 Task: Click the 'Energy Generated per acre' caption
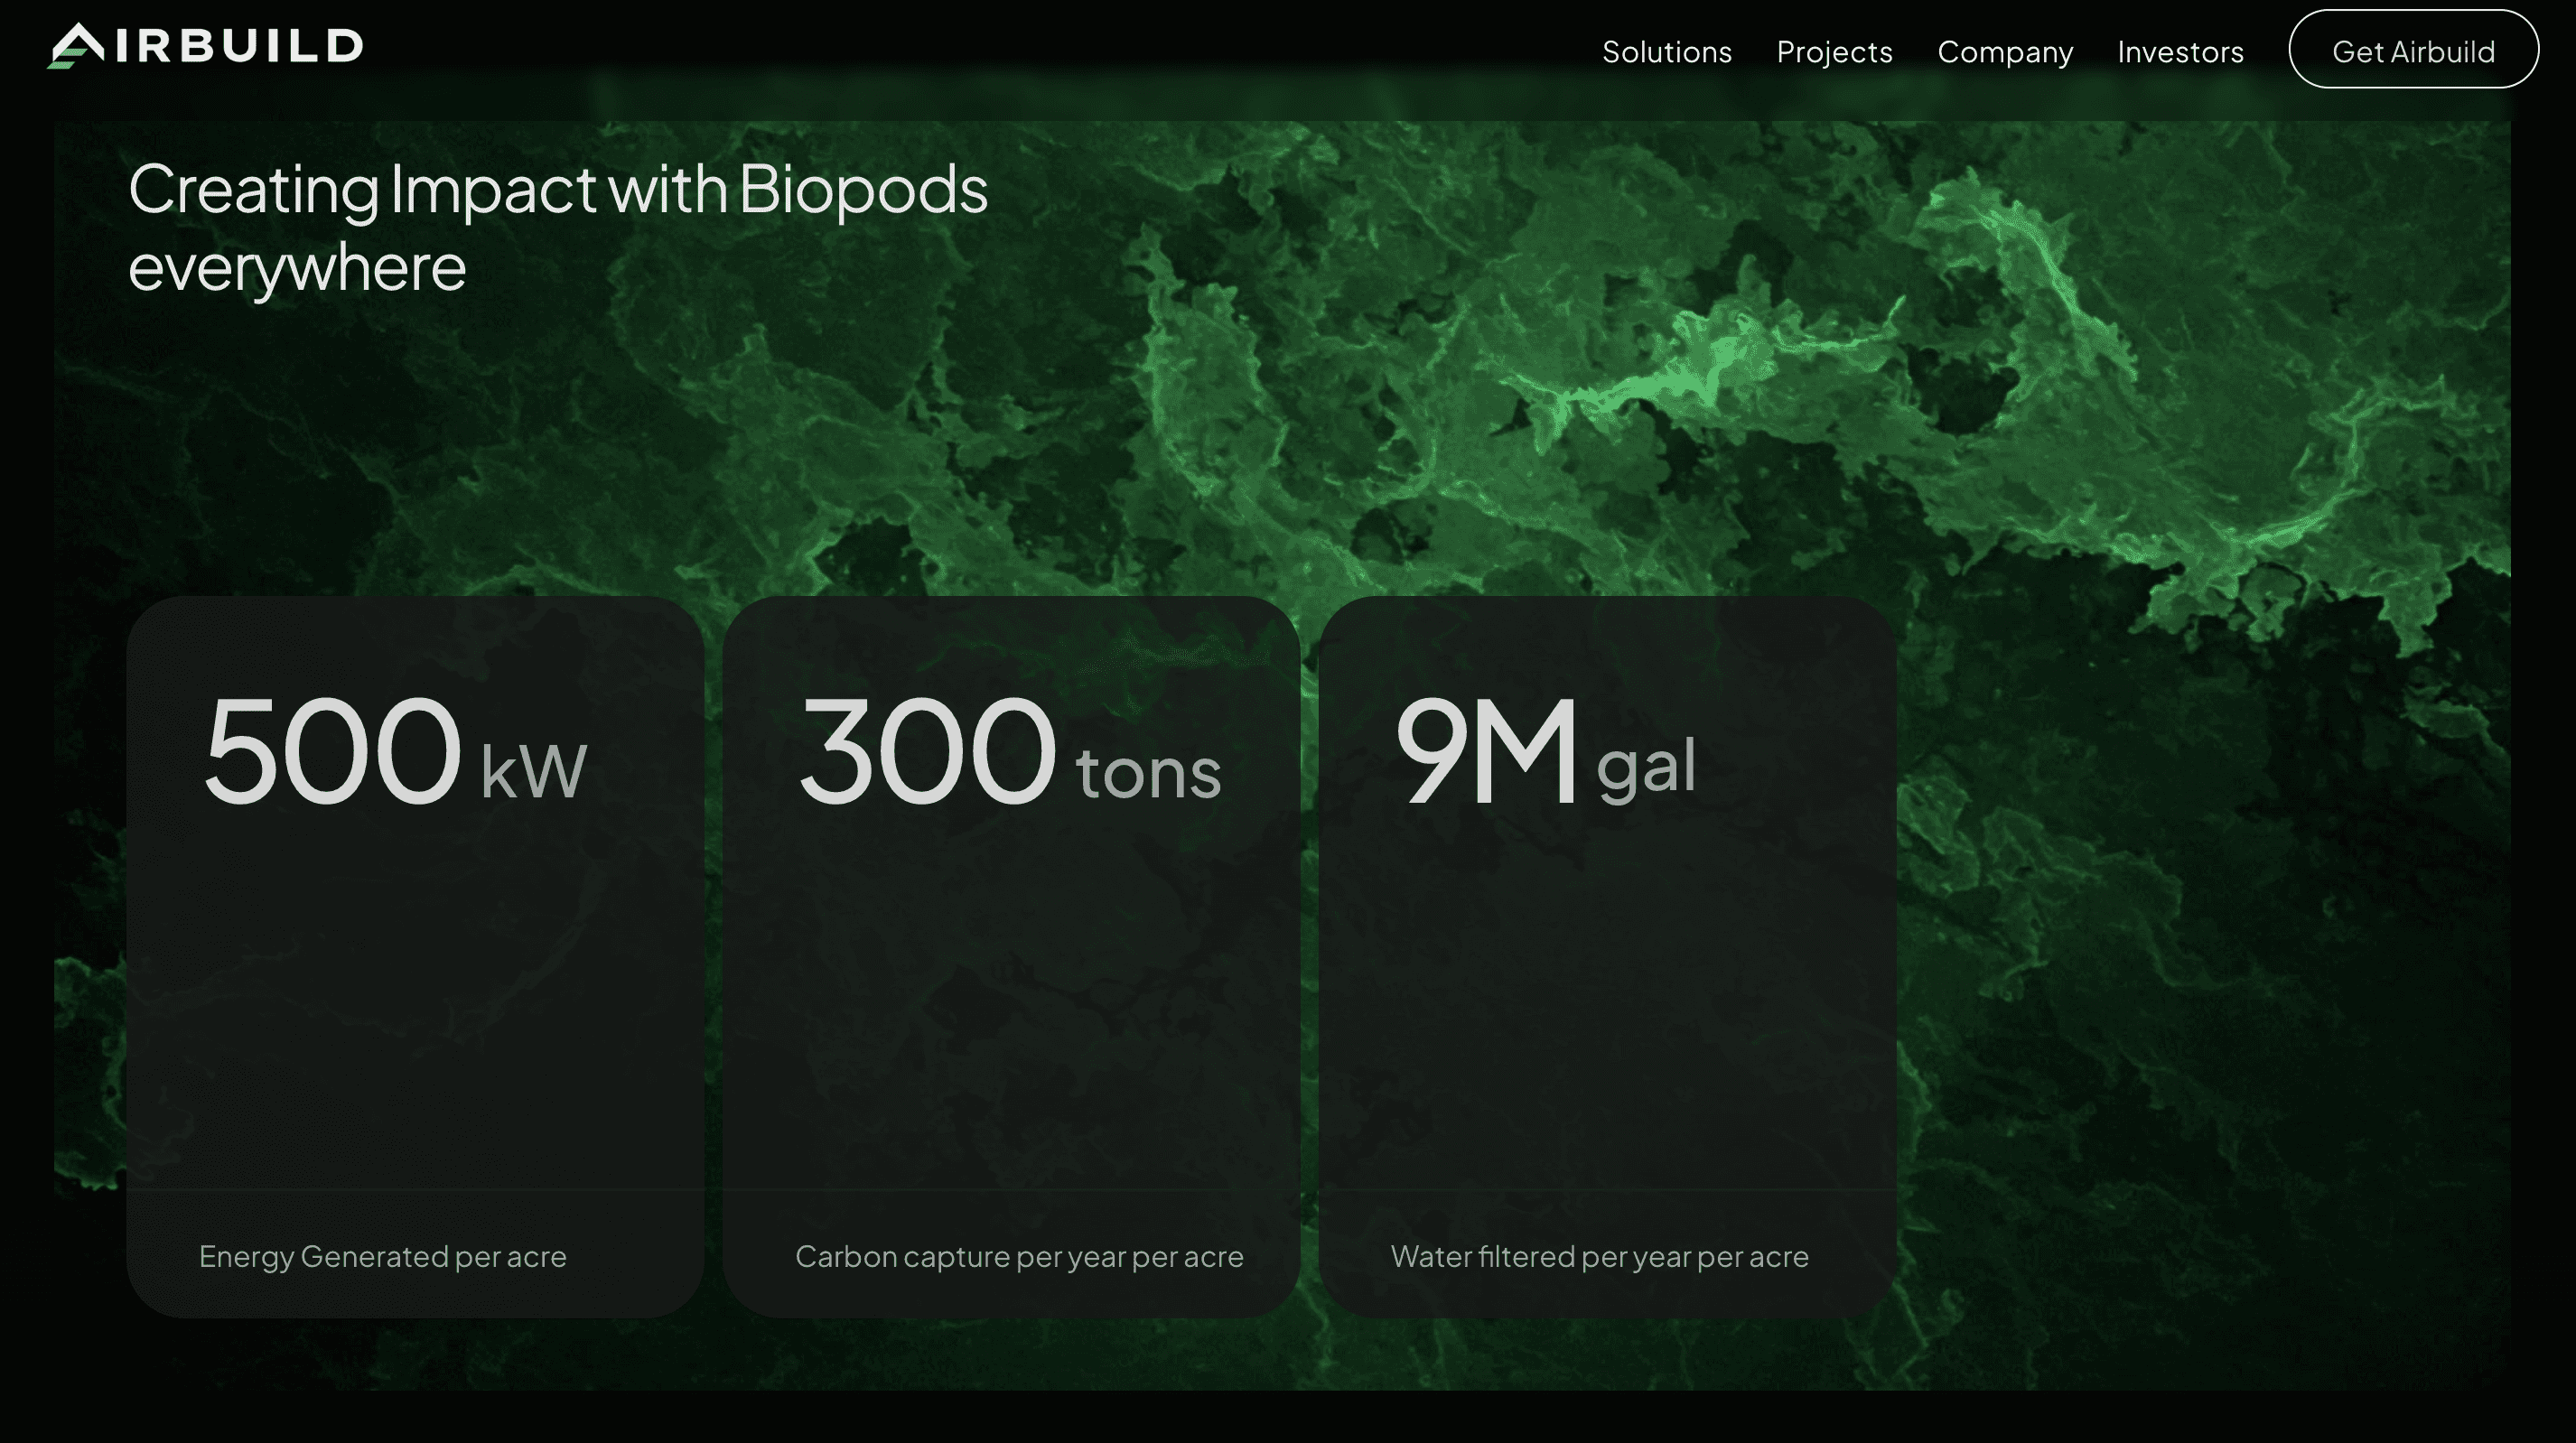click(382, 1256)
